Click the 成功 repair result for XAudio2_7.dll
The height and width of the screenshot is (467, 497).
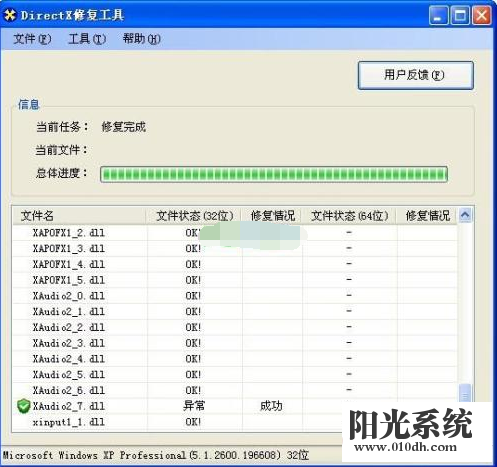coord(271,406)
